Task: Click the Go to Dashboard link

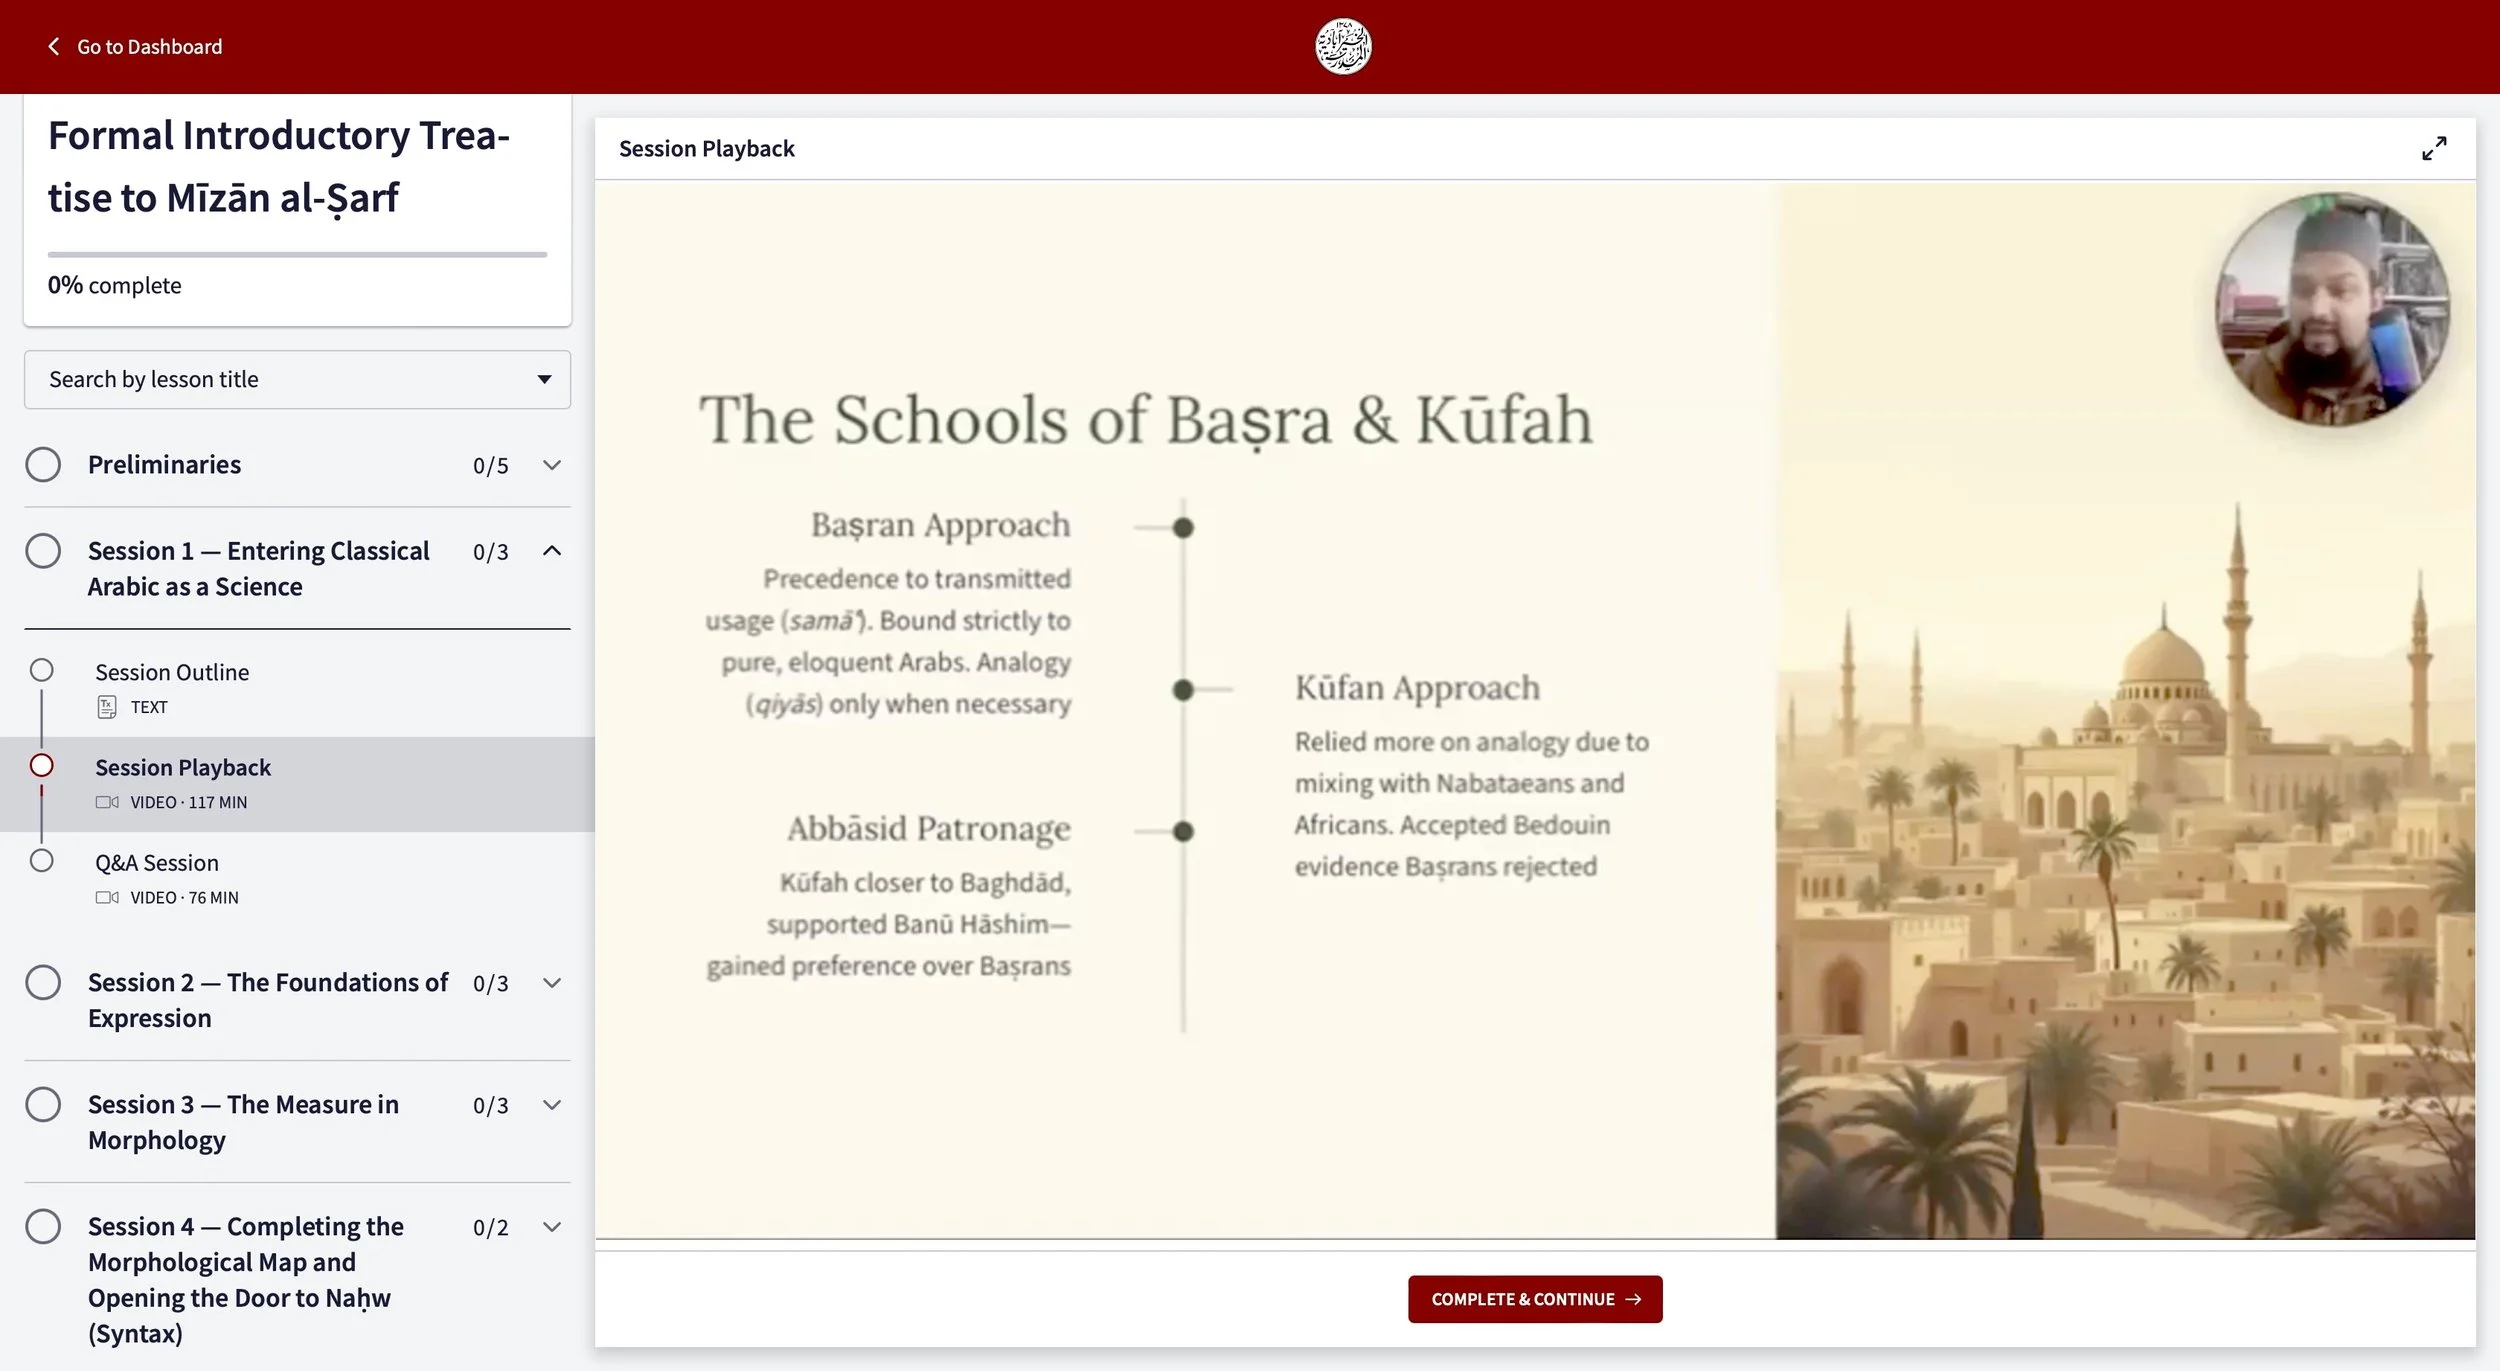Action: [x=149, y=46]
